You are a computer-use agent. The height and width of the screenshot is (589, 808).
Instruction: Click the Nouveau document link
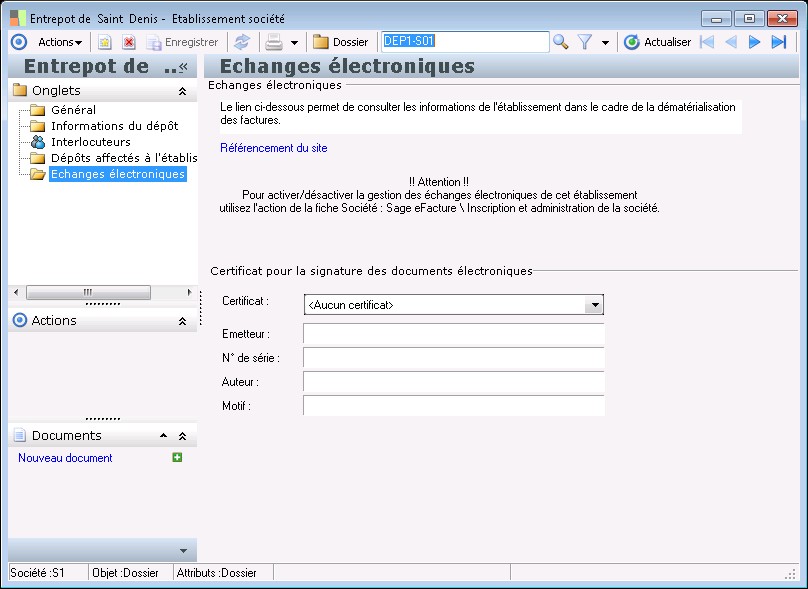point(65,458)
